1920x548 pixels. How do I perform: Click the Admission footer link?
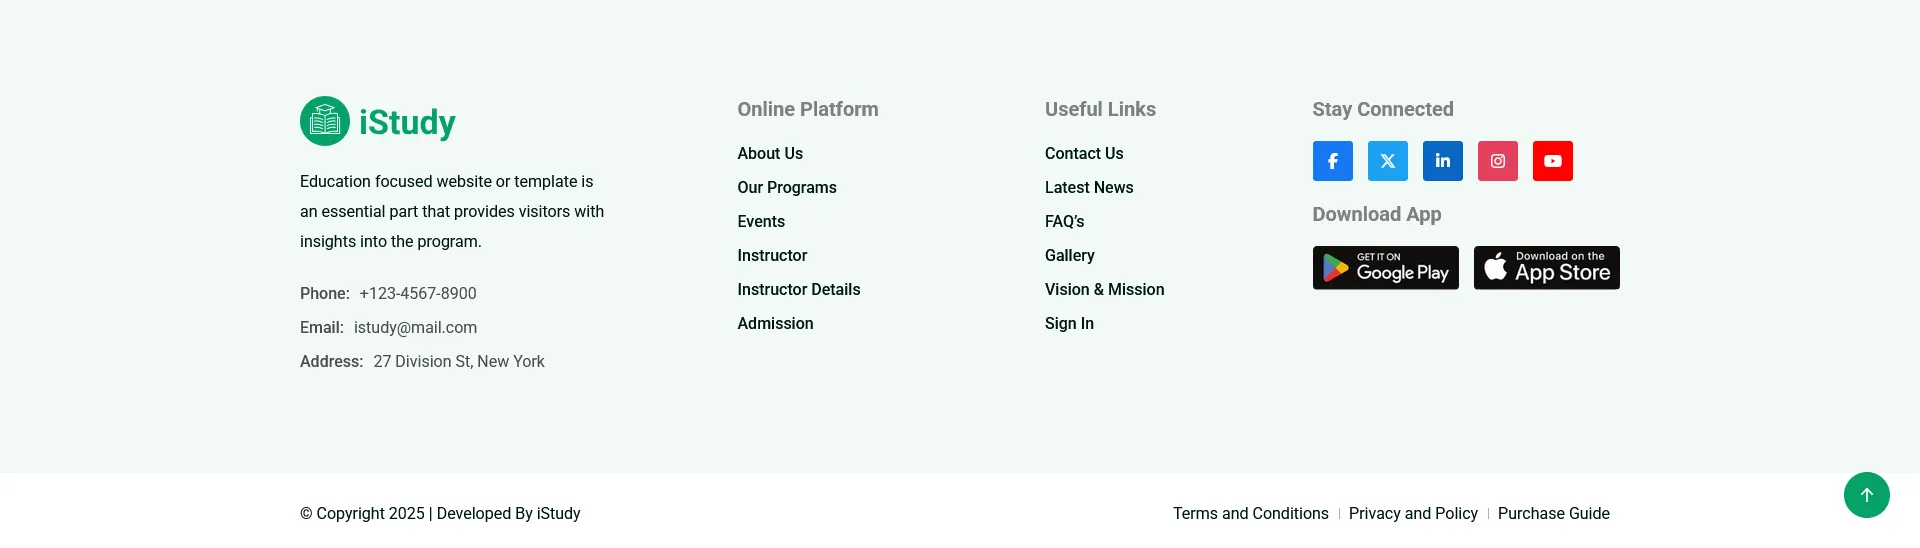(775, 323)
